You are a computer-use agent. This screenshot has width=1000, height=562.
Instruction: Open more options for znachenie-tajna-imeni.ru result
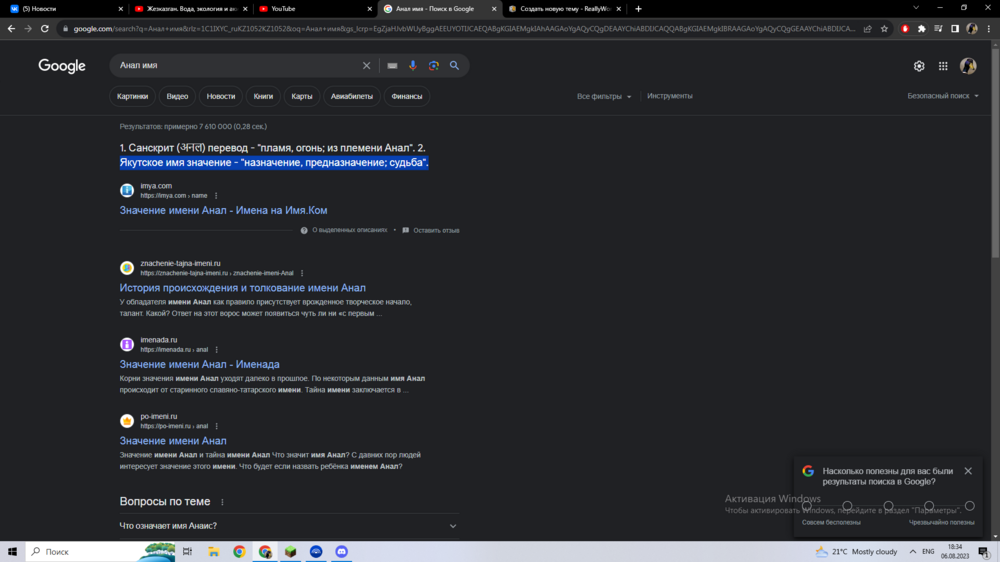pos(302,273)
